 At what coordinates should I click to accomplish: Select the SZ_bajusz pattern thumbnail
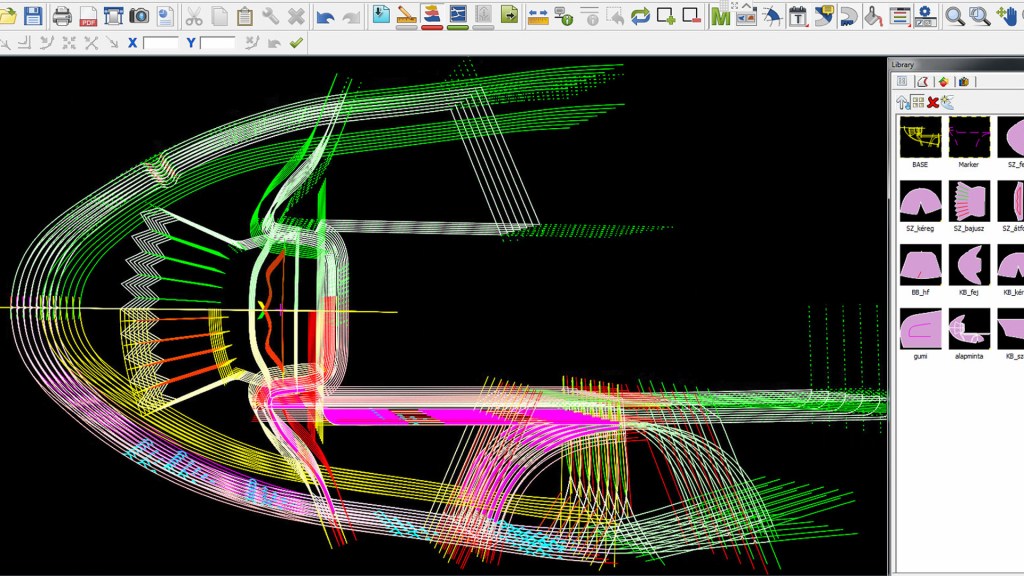[969, 201]
